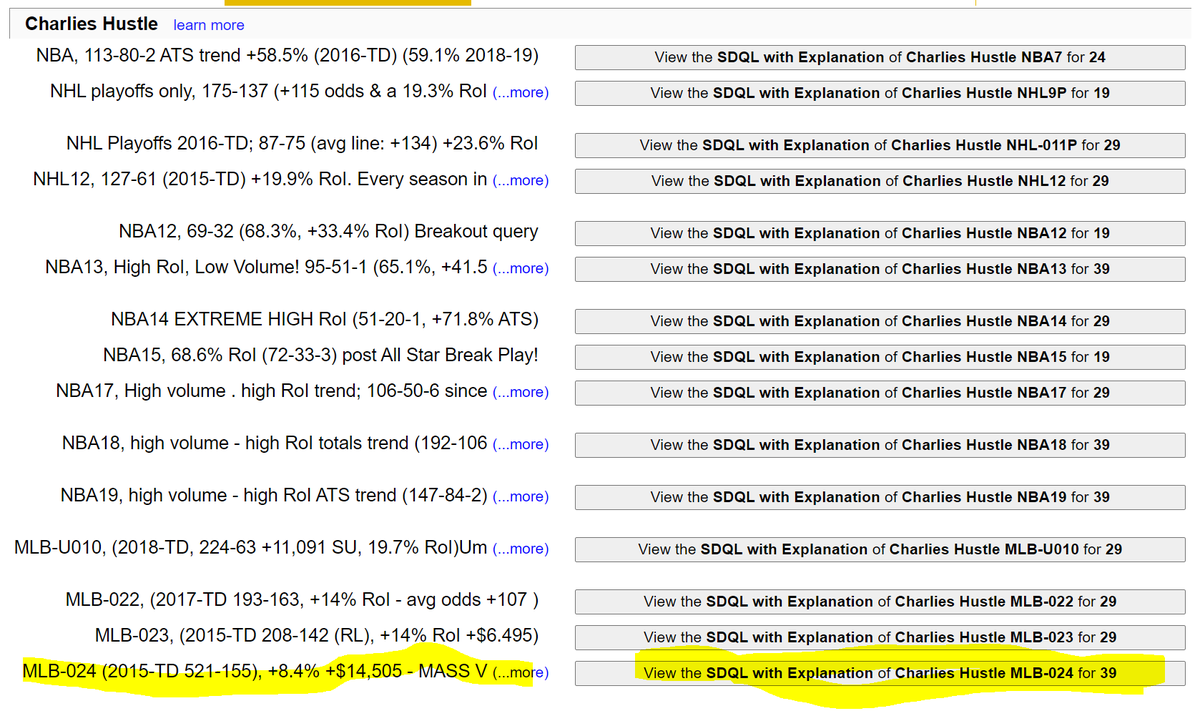The width and height of the screenshot is (1200, 716).
Task: View SDQL explanation of NBA19 for 39
Action: (x=880, y=497)
